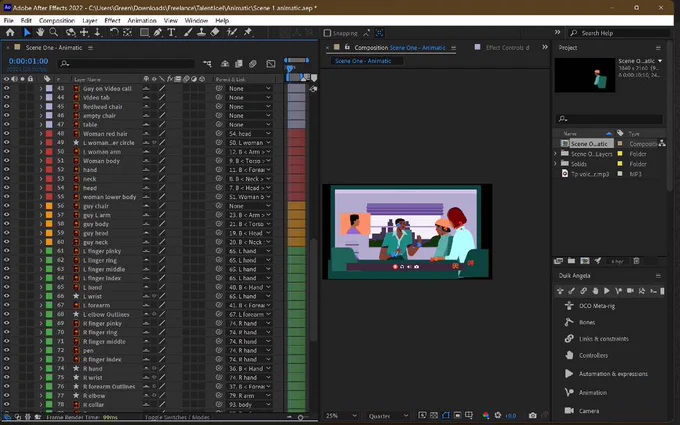Screen dimensions: 680x425
Task: Open the 25% magnification dropdown
Action: pos(341,415)
